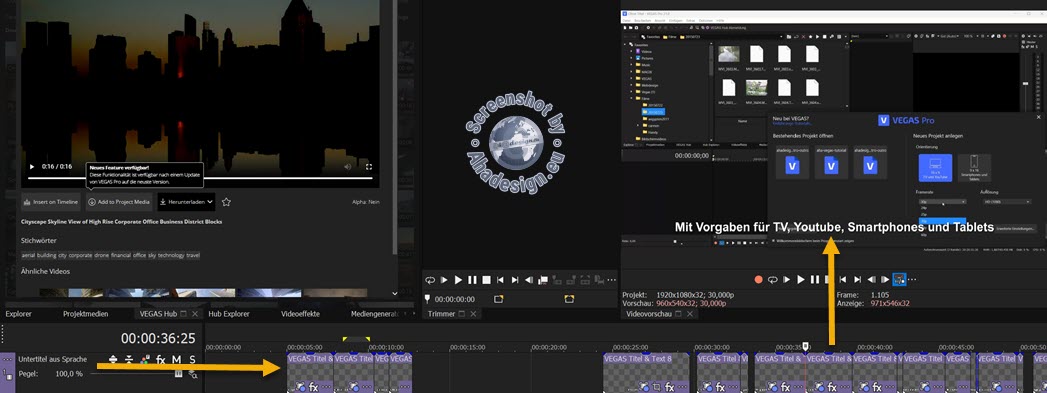Toggle loop playback in the Trimmer
Viewport: 1047px width, 393px height.
coord(431,280)
